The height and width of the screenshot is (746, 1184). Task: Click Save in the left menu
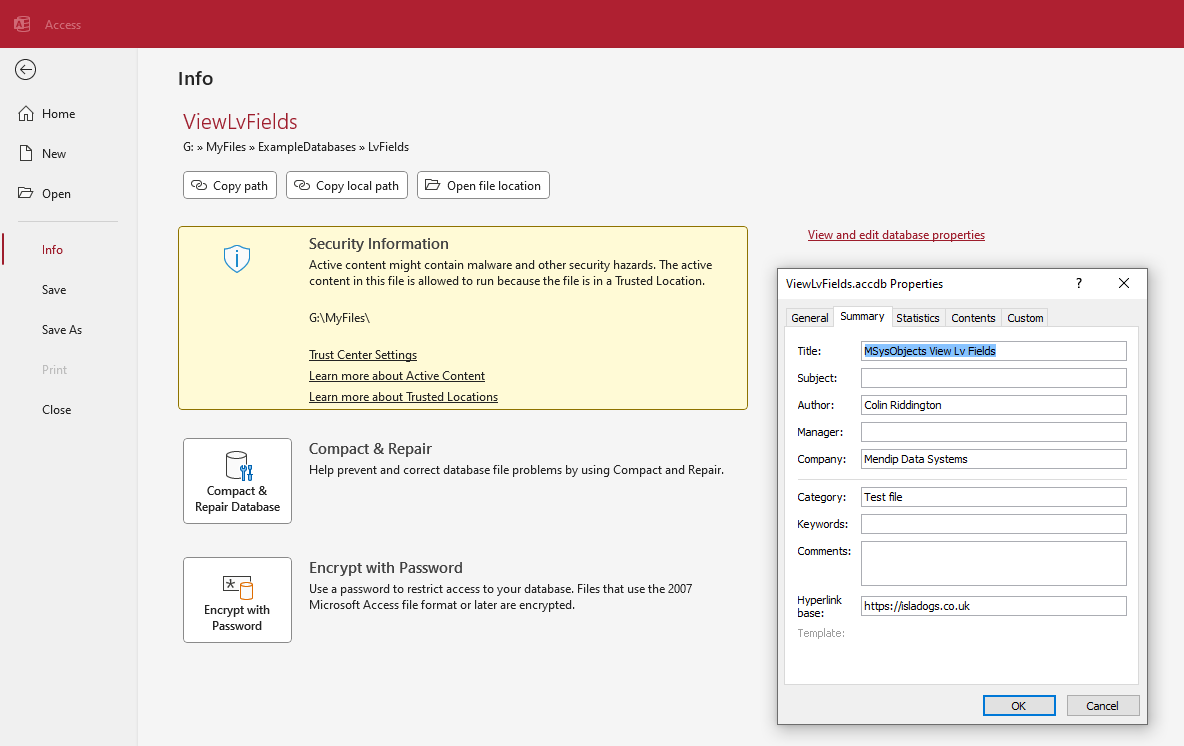tap(54, 290)
